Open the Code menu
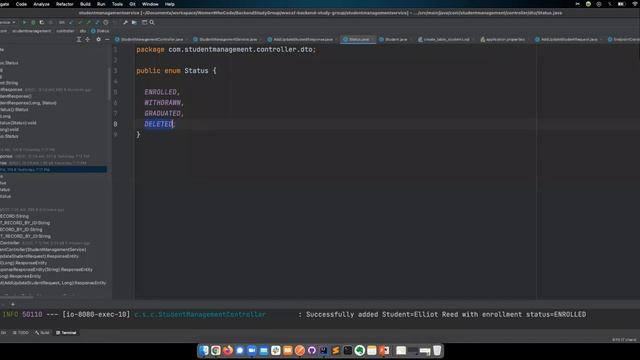 pos(21,4)
